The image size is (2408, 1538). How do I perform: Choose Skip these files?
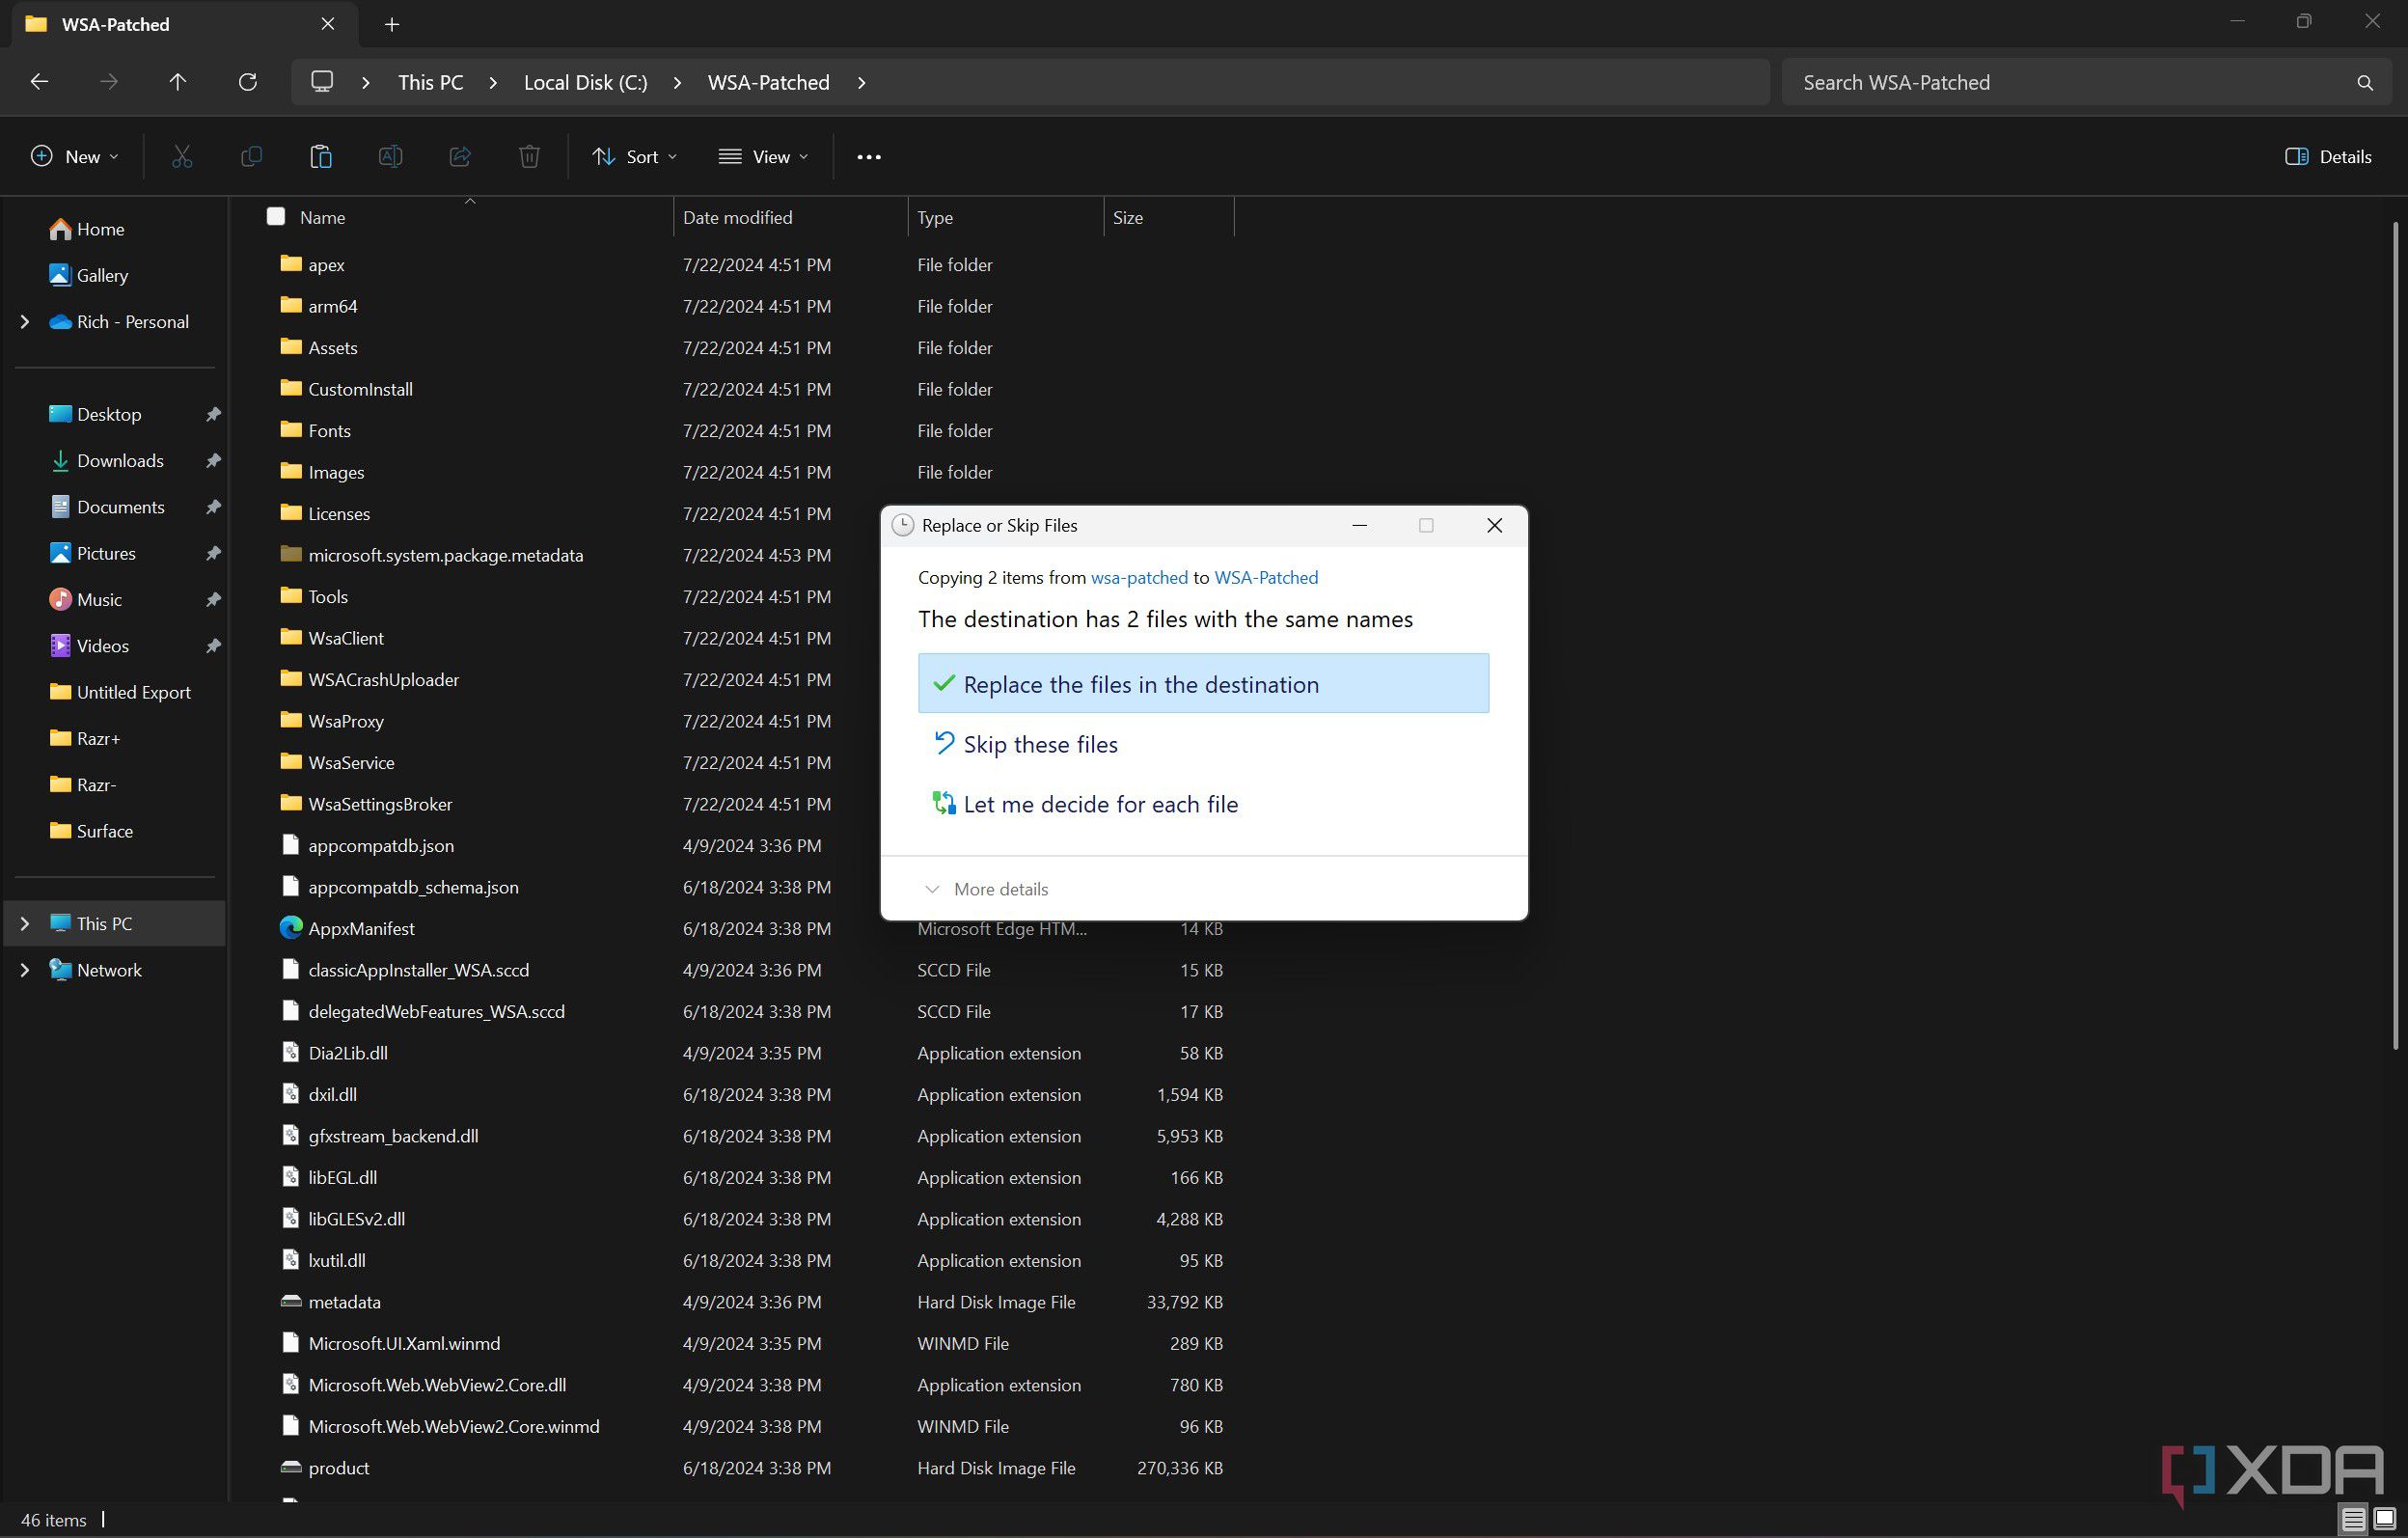point(1203,744)
